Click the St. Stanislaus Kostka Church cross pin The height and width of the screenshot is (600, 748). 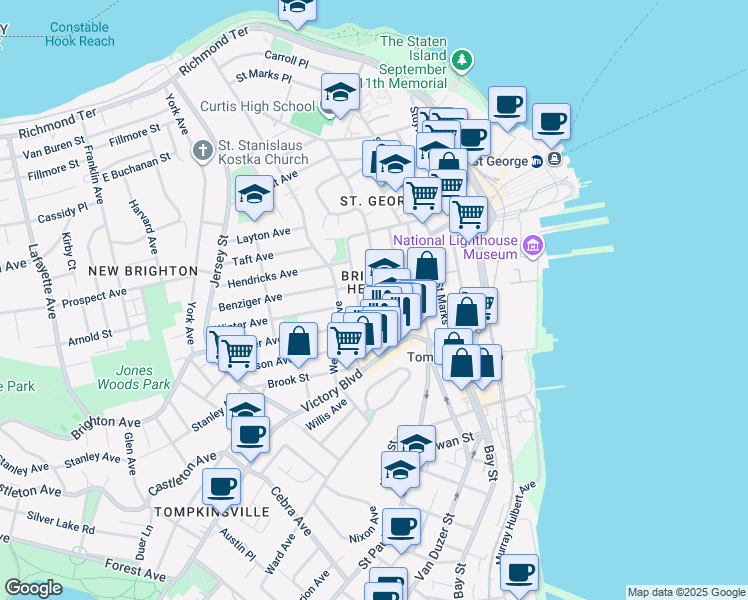[x=203, y=151]
